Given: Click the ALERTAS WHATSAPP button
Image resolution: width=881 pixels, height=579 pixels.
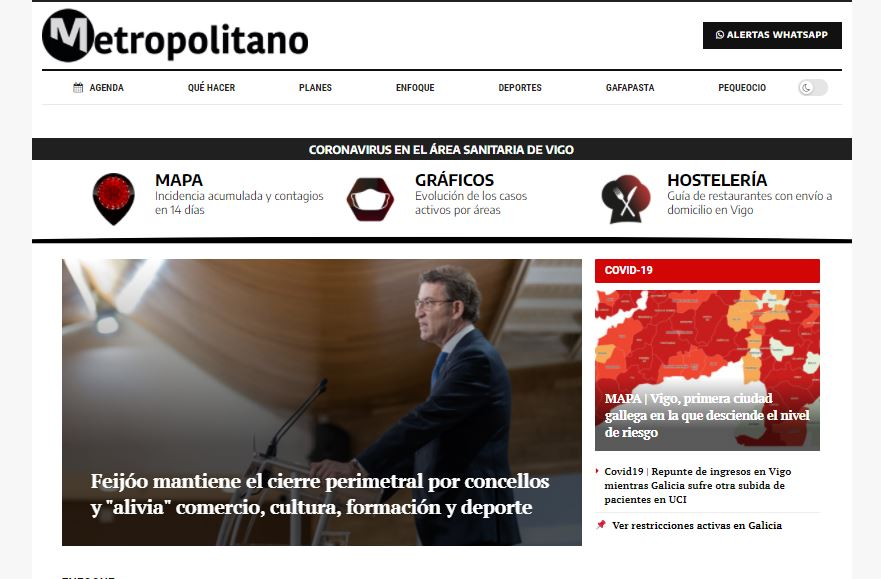Looking at the screenshot, I should (x=772, y=35).
